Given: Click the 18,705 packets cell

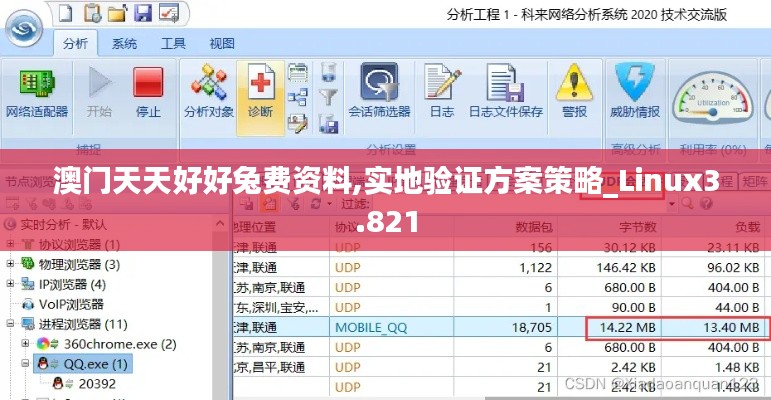Looking at the screenshot, I should [505, 327].
